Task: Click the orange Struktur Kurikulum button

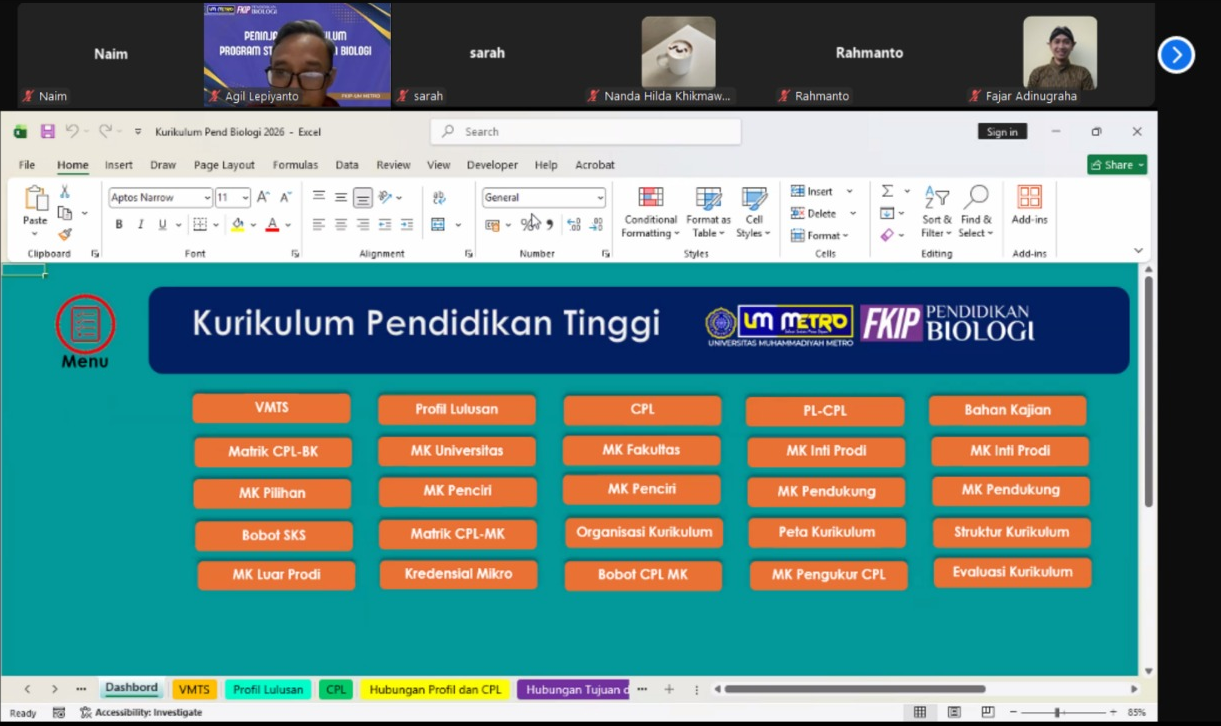Action: click(x=1011, y=532)
